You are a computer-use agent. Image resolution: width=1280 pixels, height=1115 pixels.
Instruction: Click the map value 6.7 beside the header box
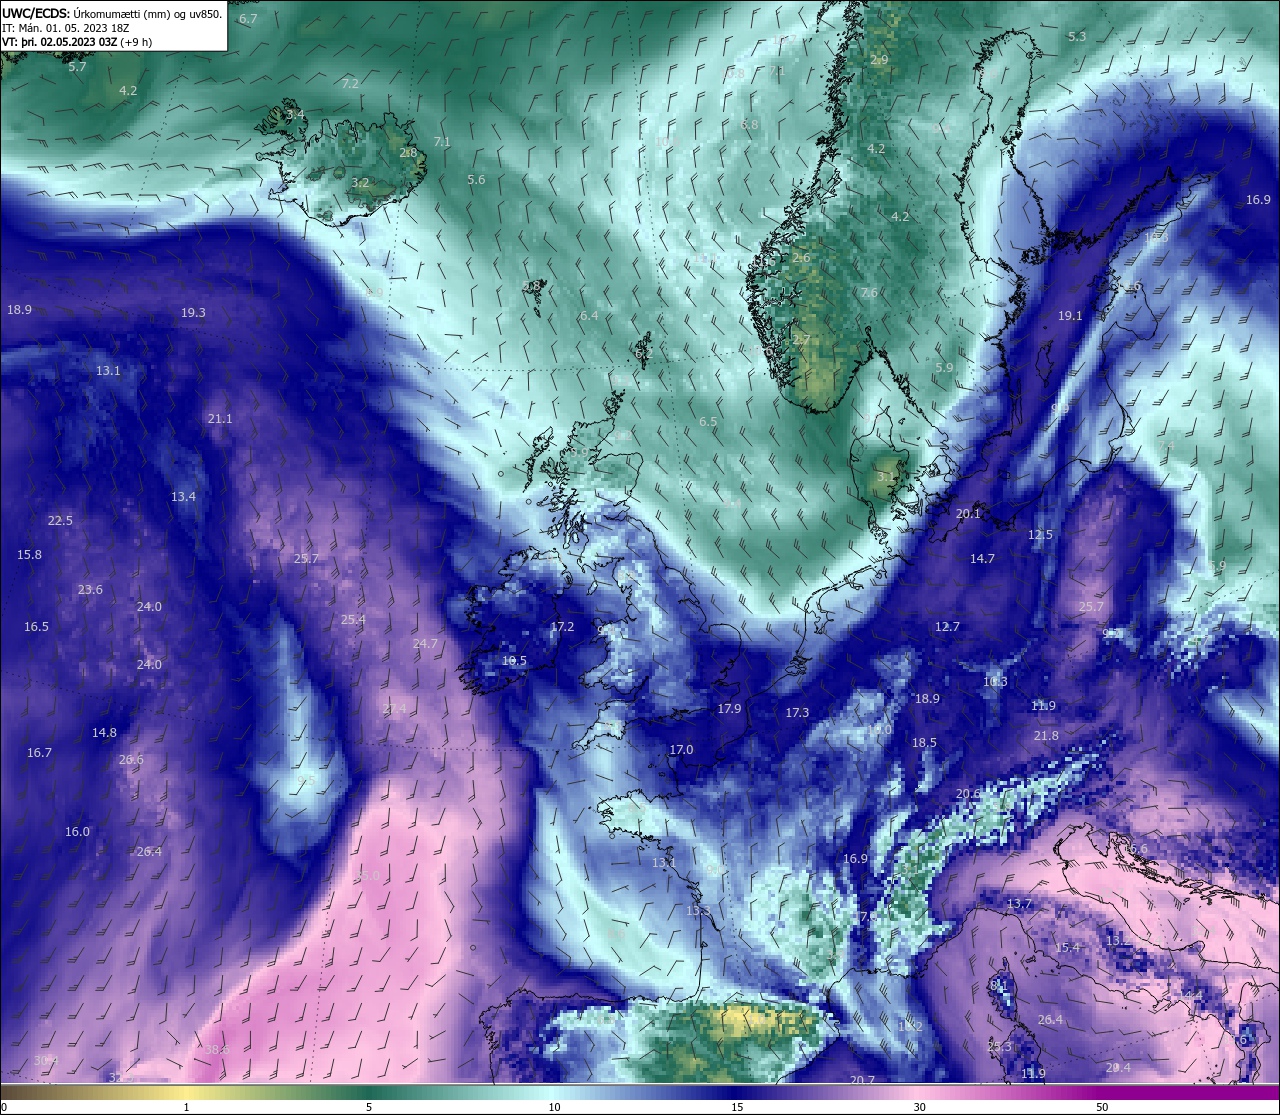click(x=248, y=19)
